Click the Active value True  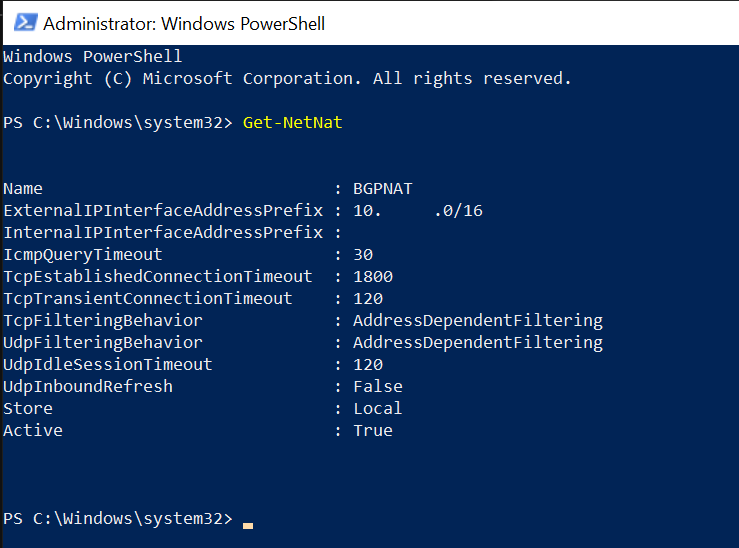[x=373, y=430]
